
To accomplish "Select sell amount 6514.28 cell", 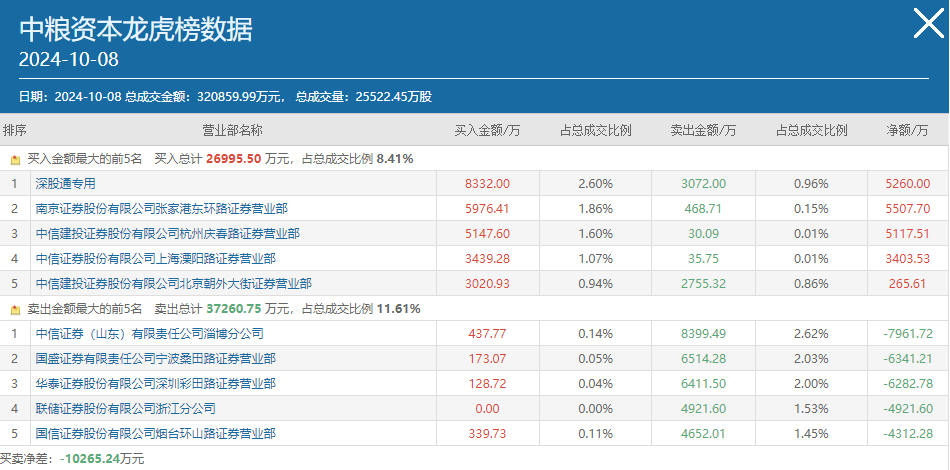I will coord(703,359).
